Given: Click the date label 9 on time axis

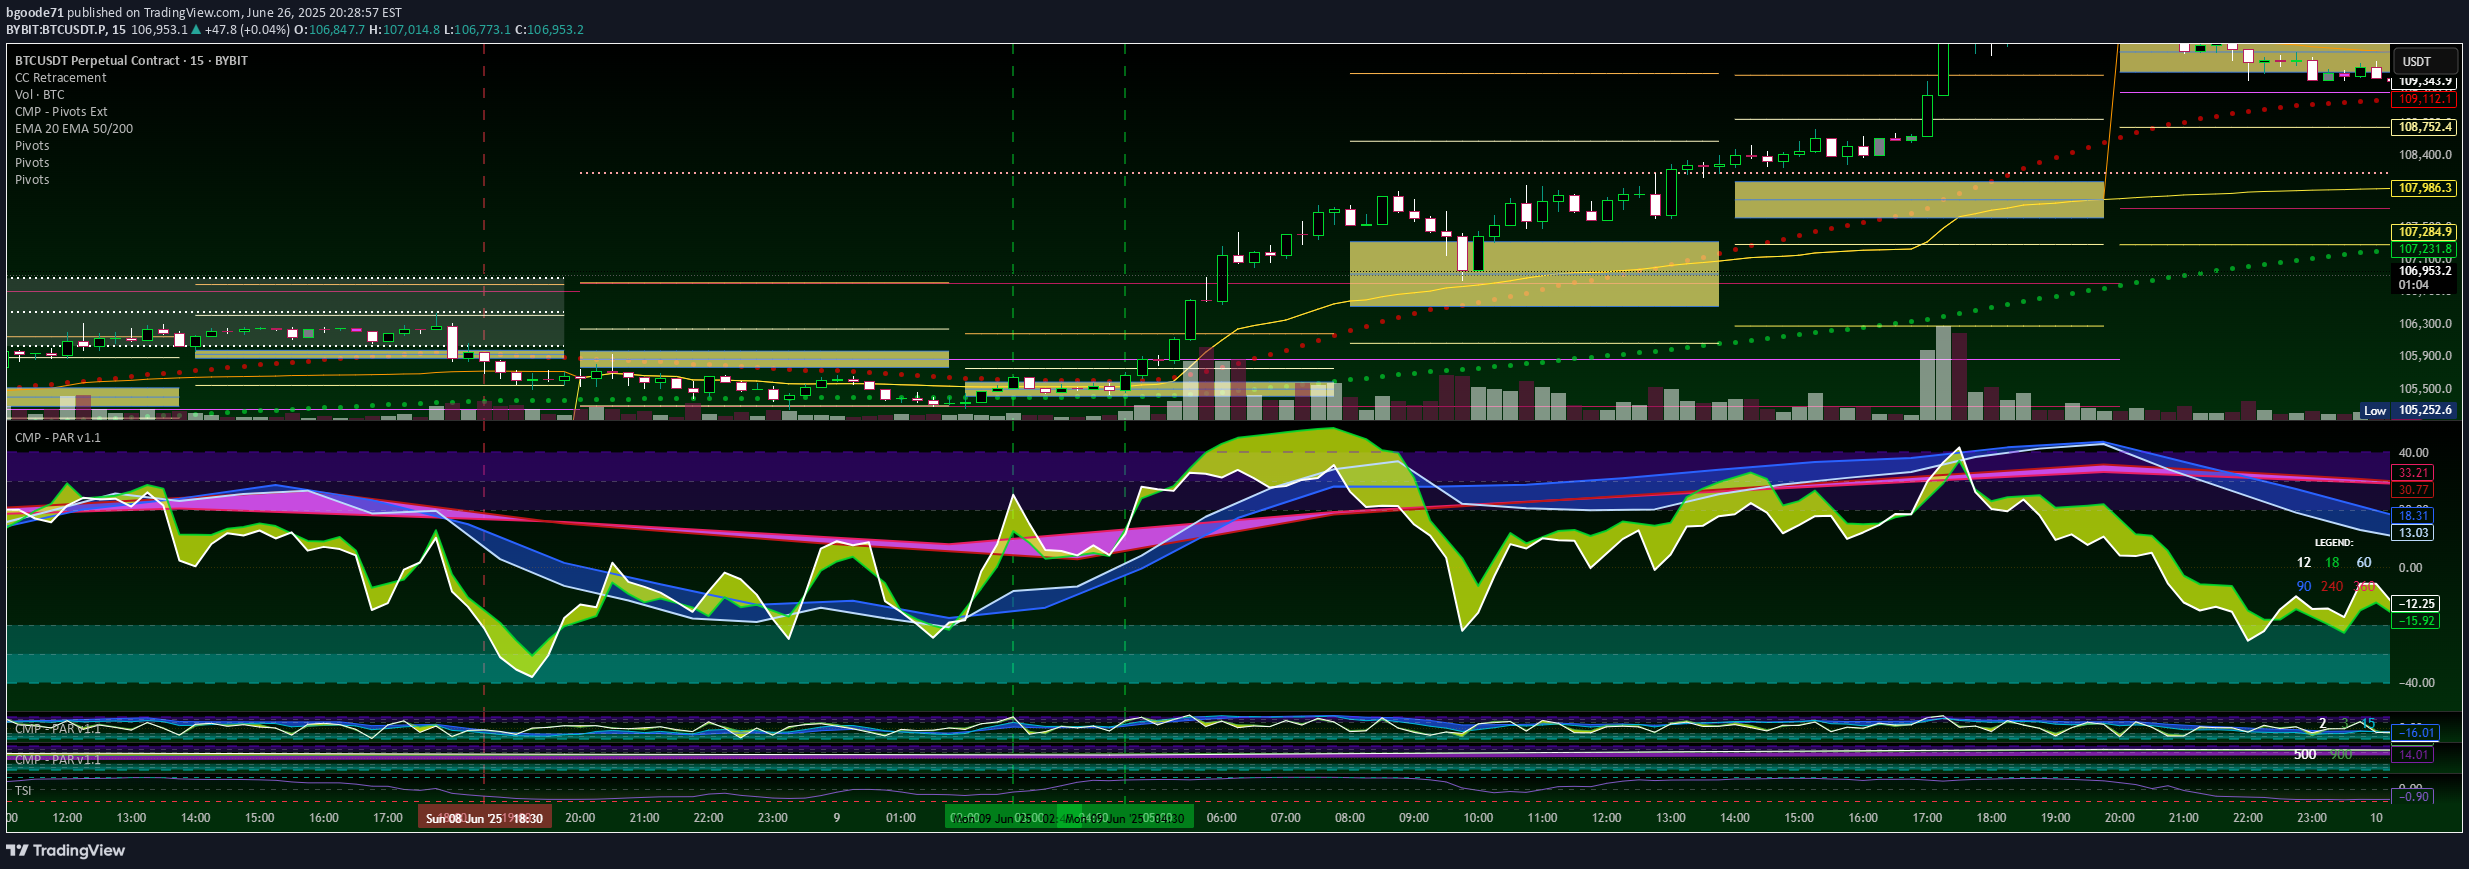Looking at the screenshot, I should pos(837,818).
